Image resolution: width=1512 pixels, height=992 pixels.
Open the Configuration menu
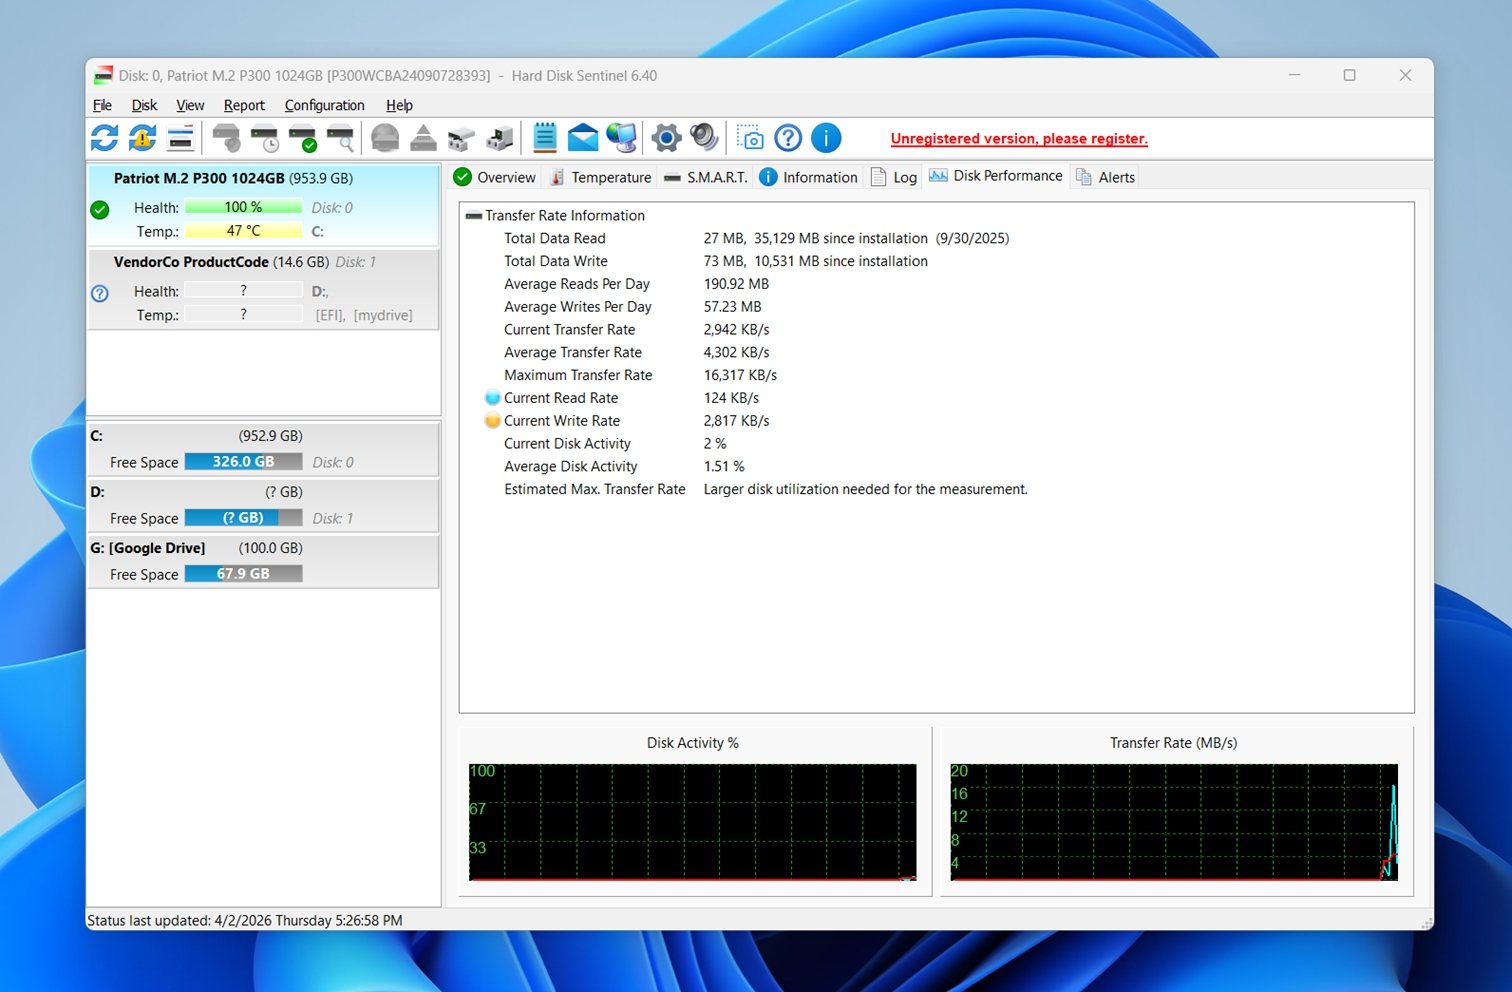click(324, 105)
